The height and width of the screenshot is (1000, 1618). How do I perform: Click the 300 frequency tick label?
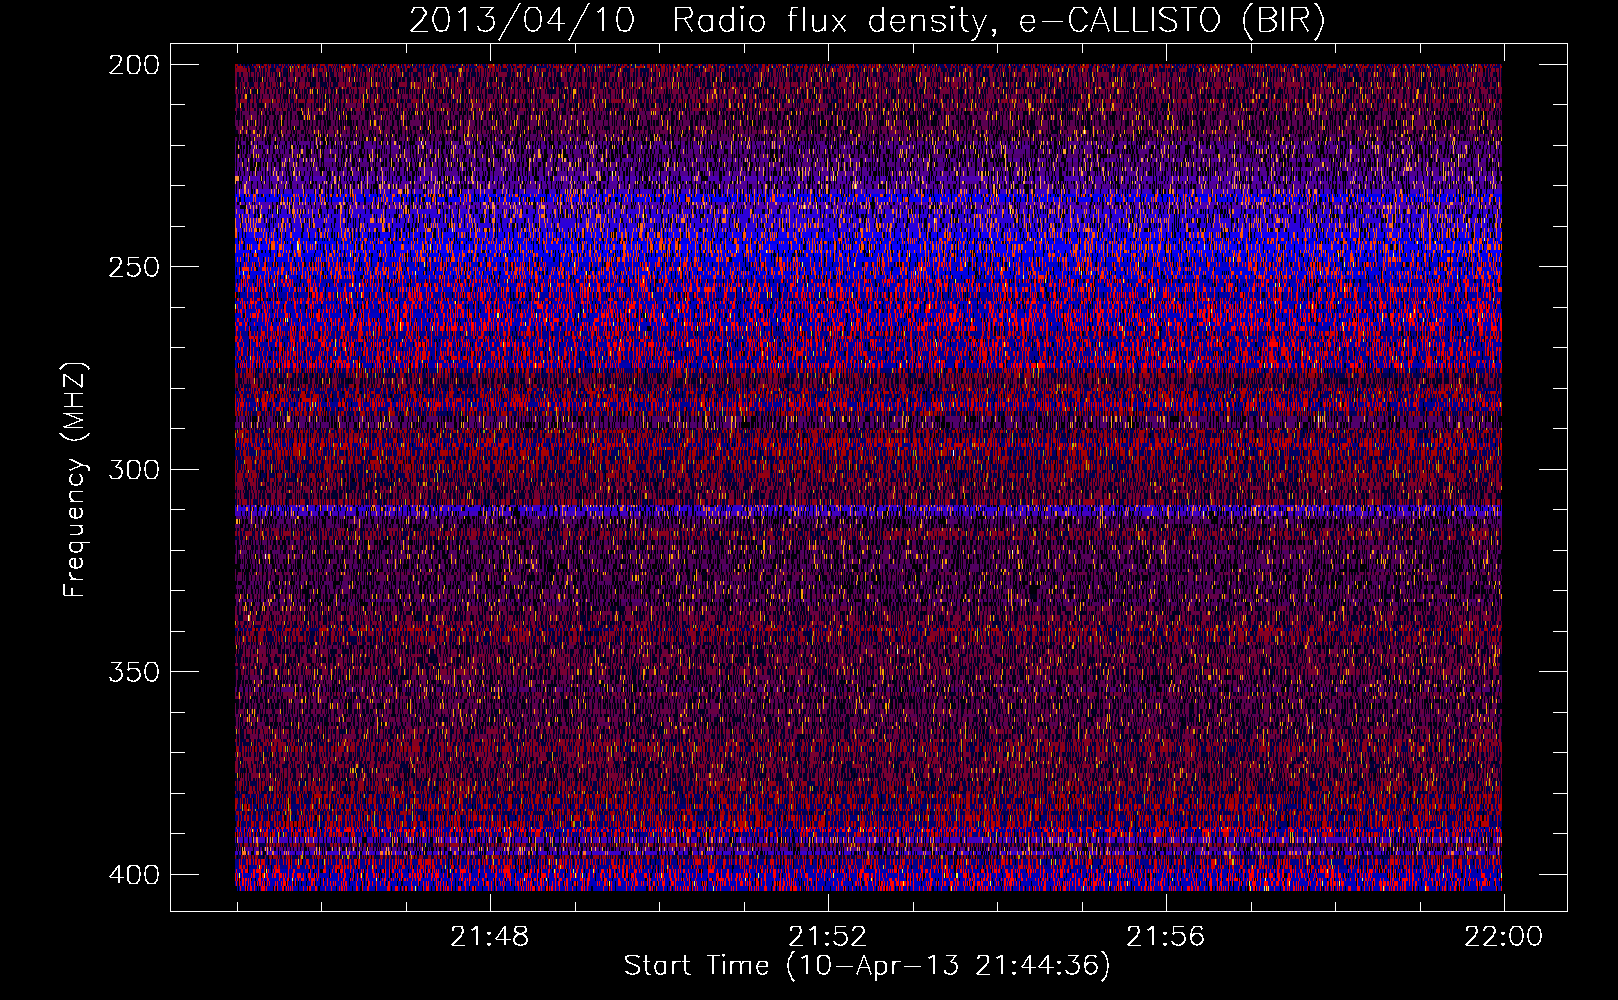point(133,469)
